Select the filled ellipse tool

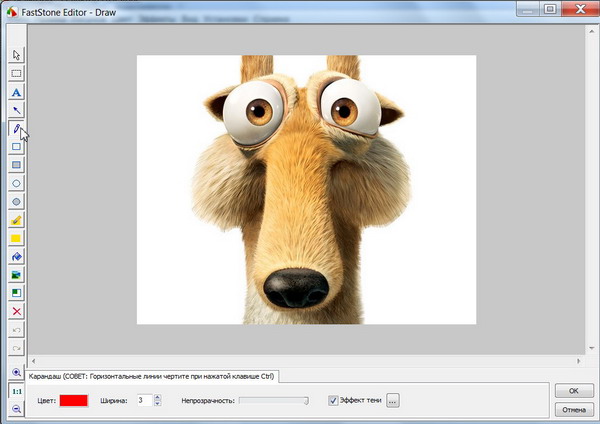[16, 202]
